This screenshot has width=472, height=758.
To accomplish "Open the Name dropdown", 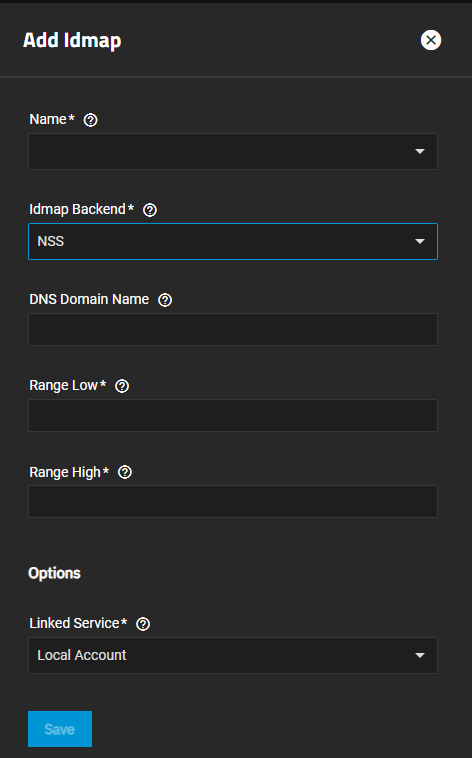I will (233, 152).
